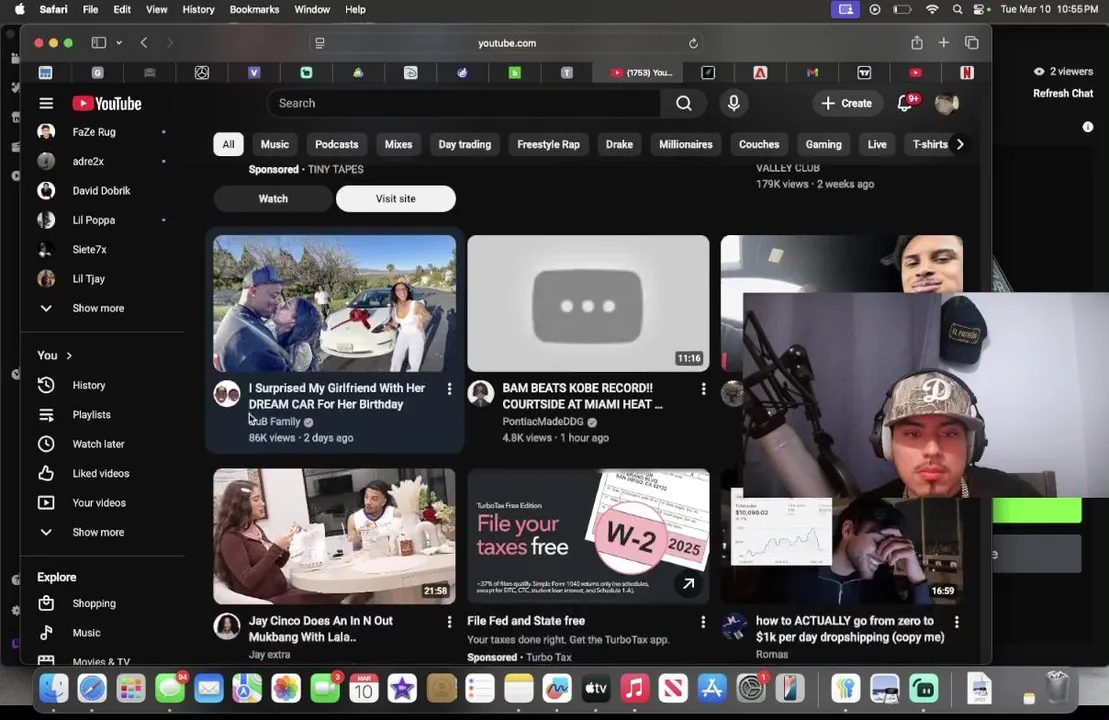This screenshot has width=1109, height=720.
Task: Open the Safari sidebar dropdown arrow
Action: (119, 42)
